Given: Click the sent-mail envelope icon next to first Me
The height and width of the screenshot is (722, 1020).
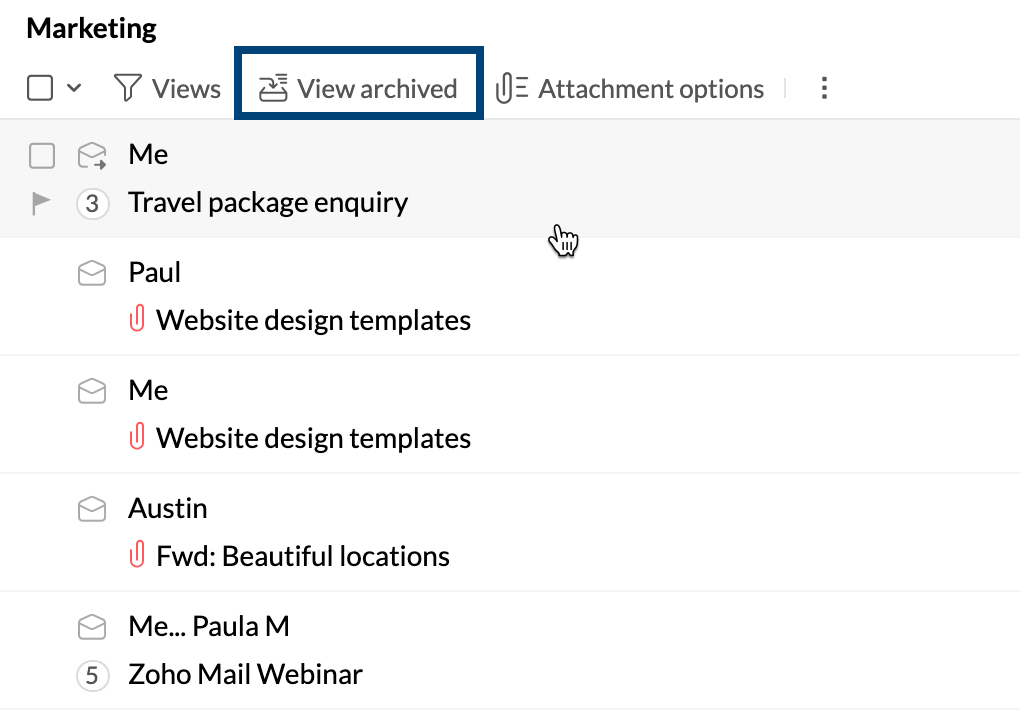Looking at the screenshot, I should [92, 156].
